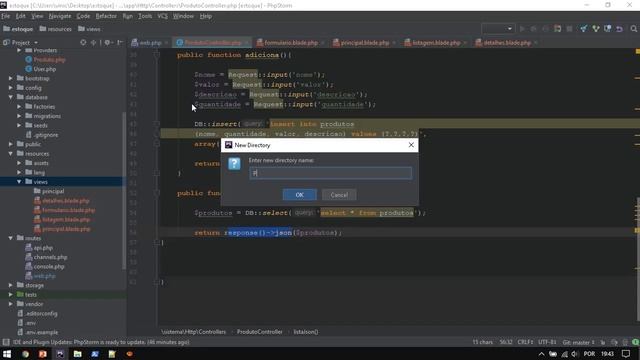Select .gitignore under database folder
This screenshot has width=640, height=360.
coord(42,135)
